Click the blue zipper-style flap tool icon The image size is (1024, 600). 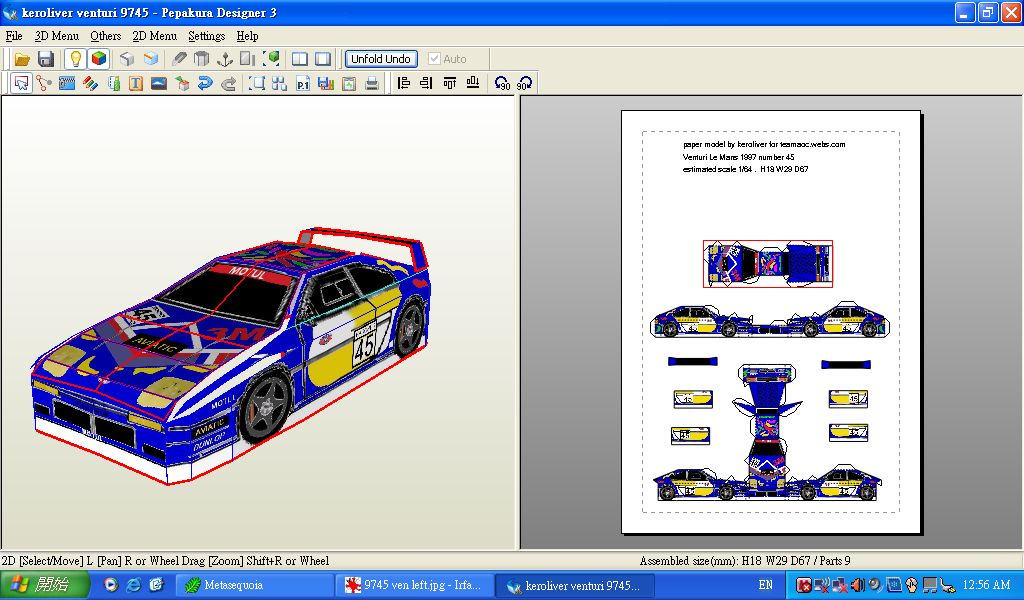[67, 84]
